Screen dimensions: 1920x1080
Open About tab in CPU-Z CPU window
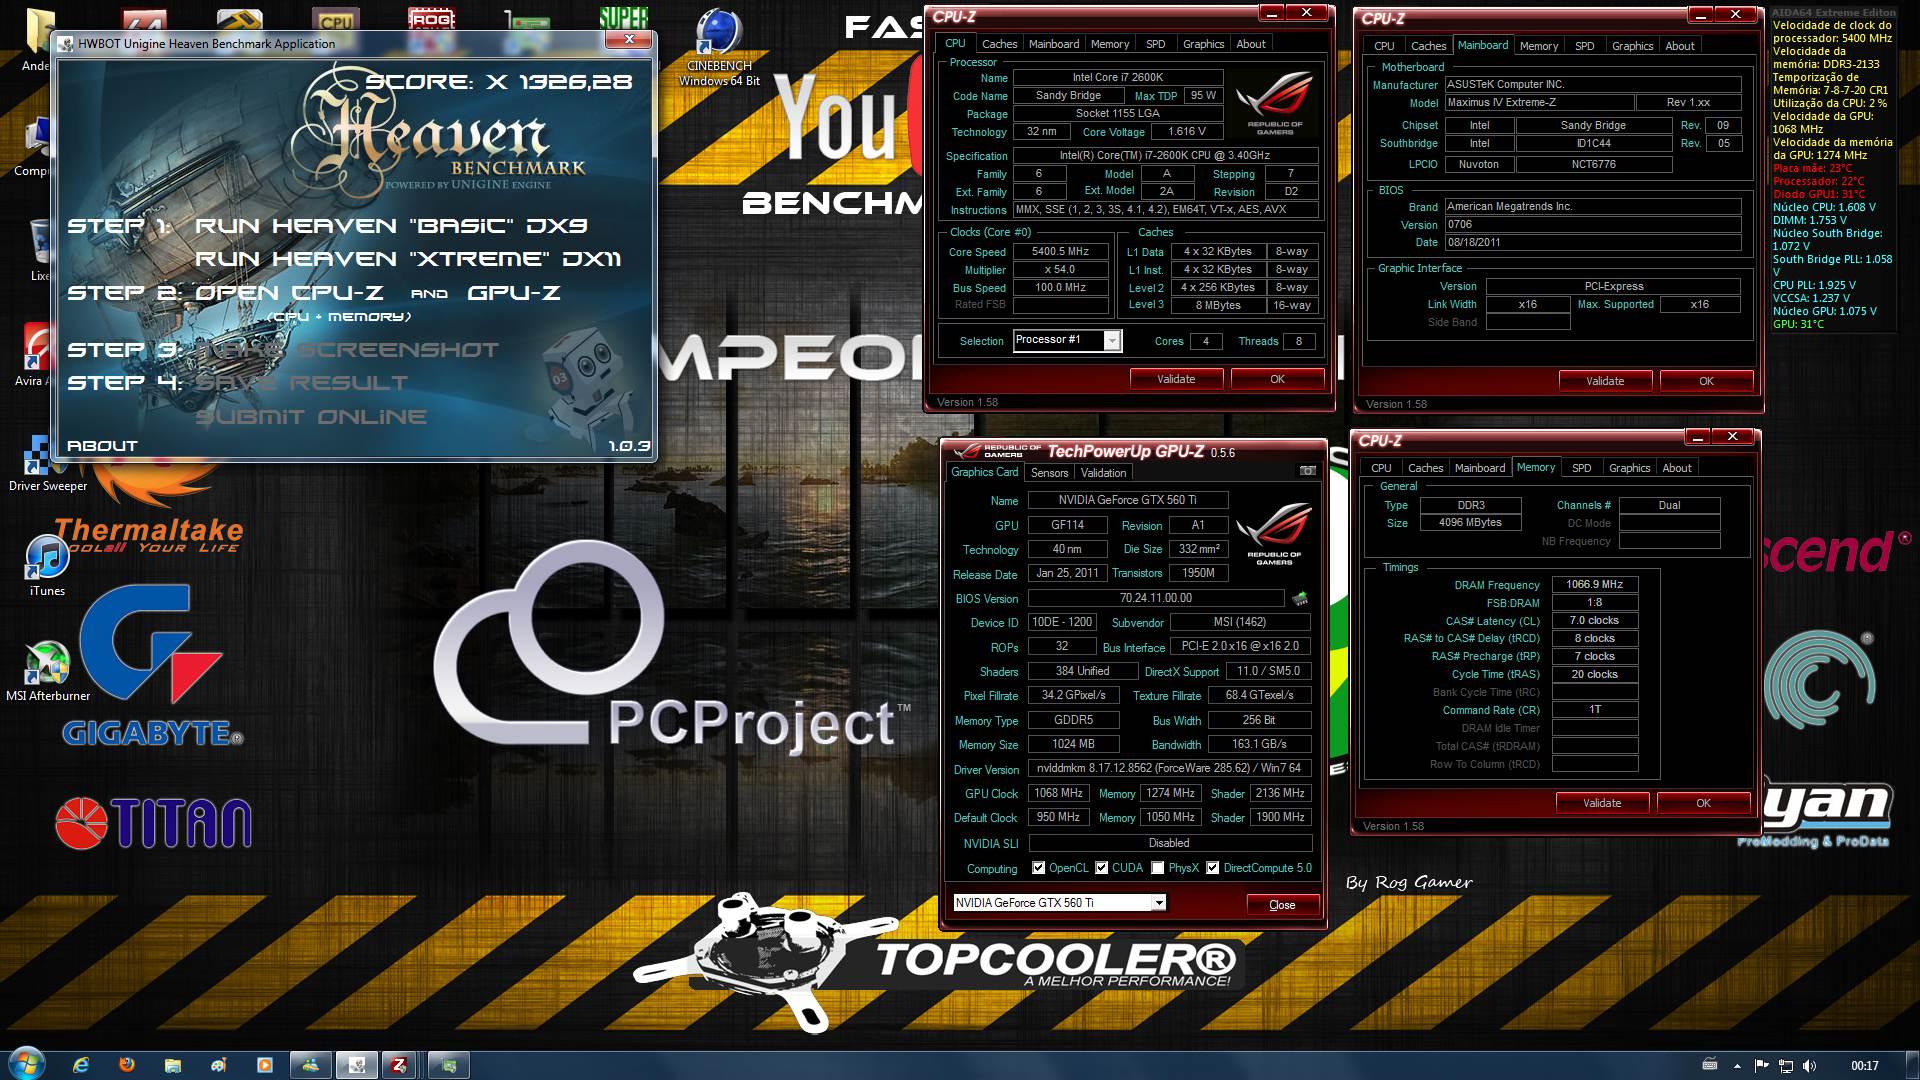pos(1251,44)
